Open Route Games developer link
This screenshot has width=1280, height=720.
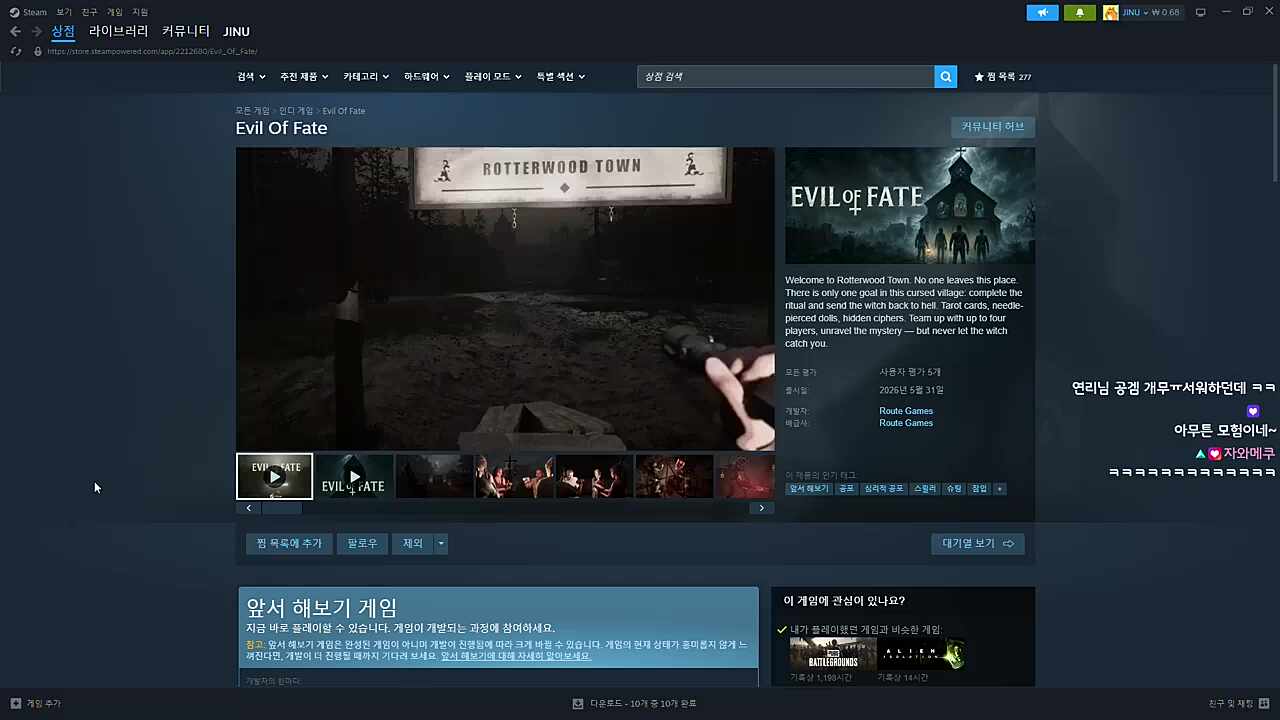point(906,411)
